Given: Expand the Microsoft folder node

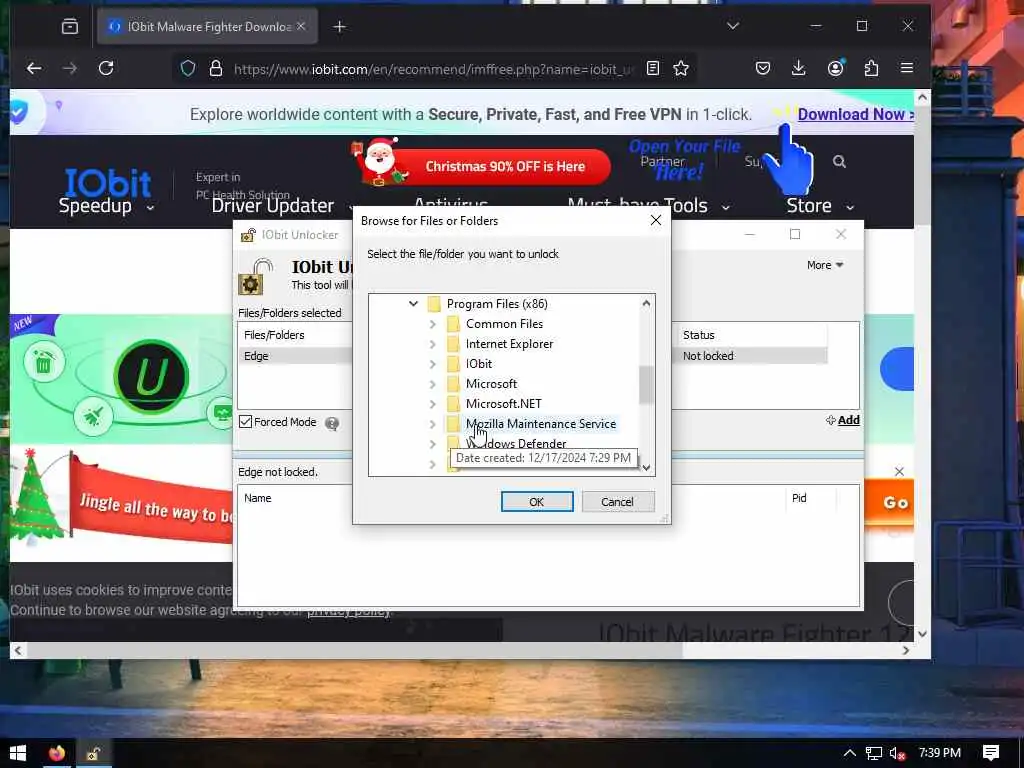Looking at the screenshot, I should (432, 384).
